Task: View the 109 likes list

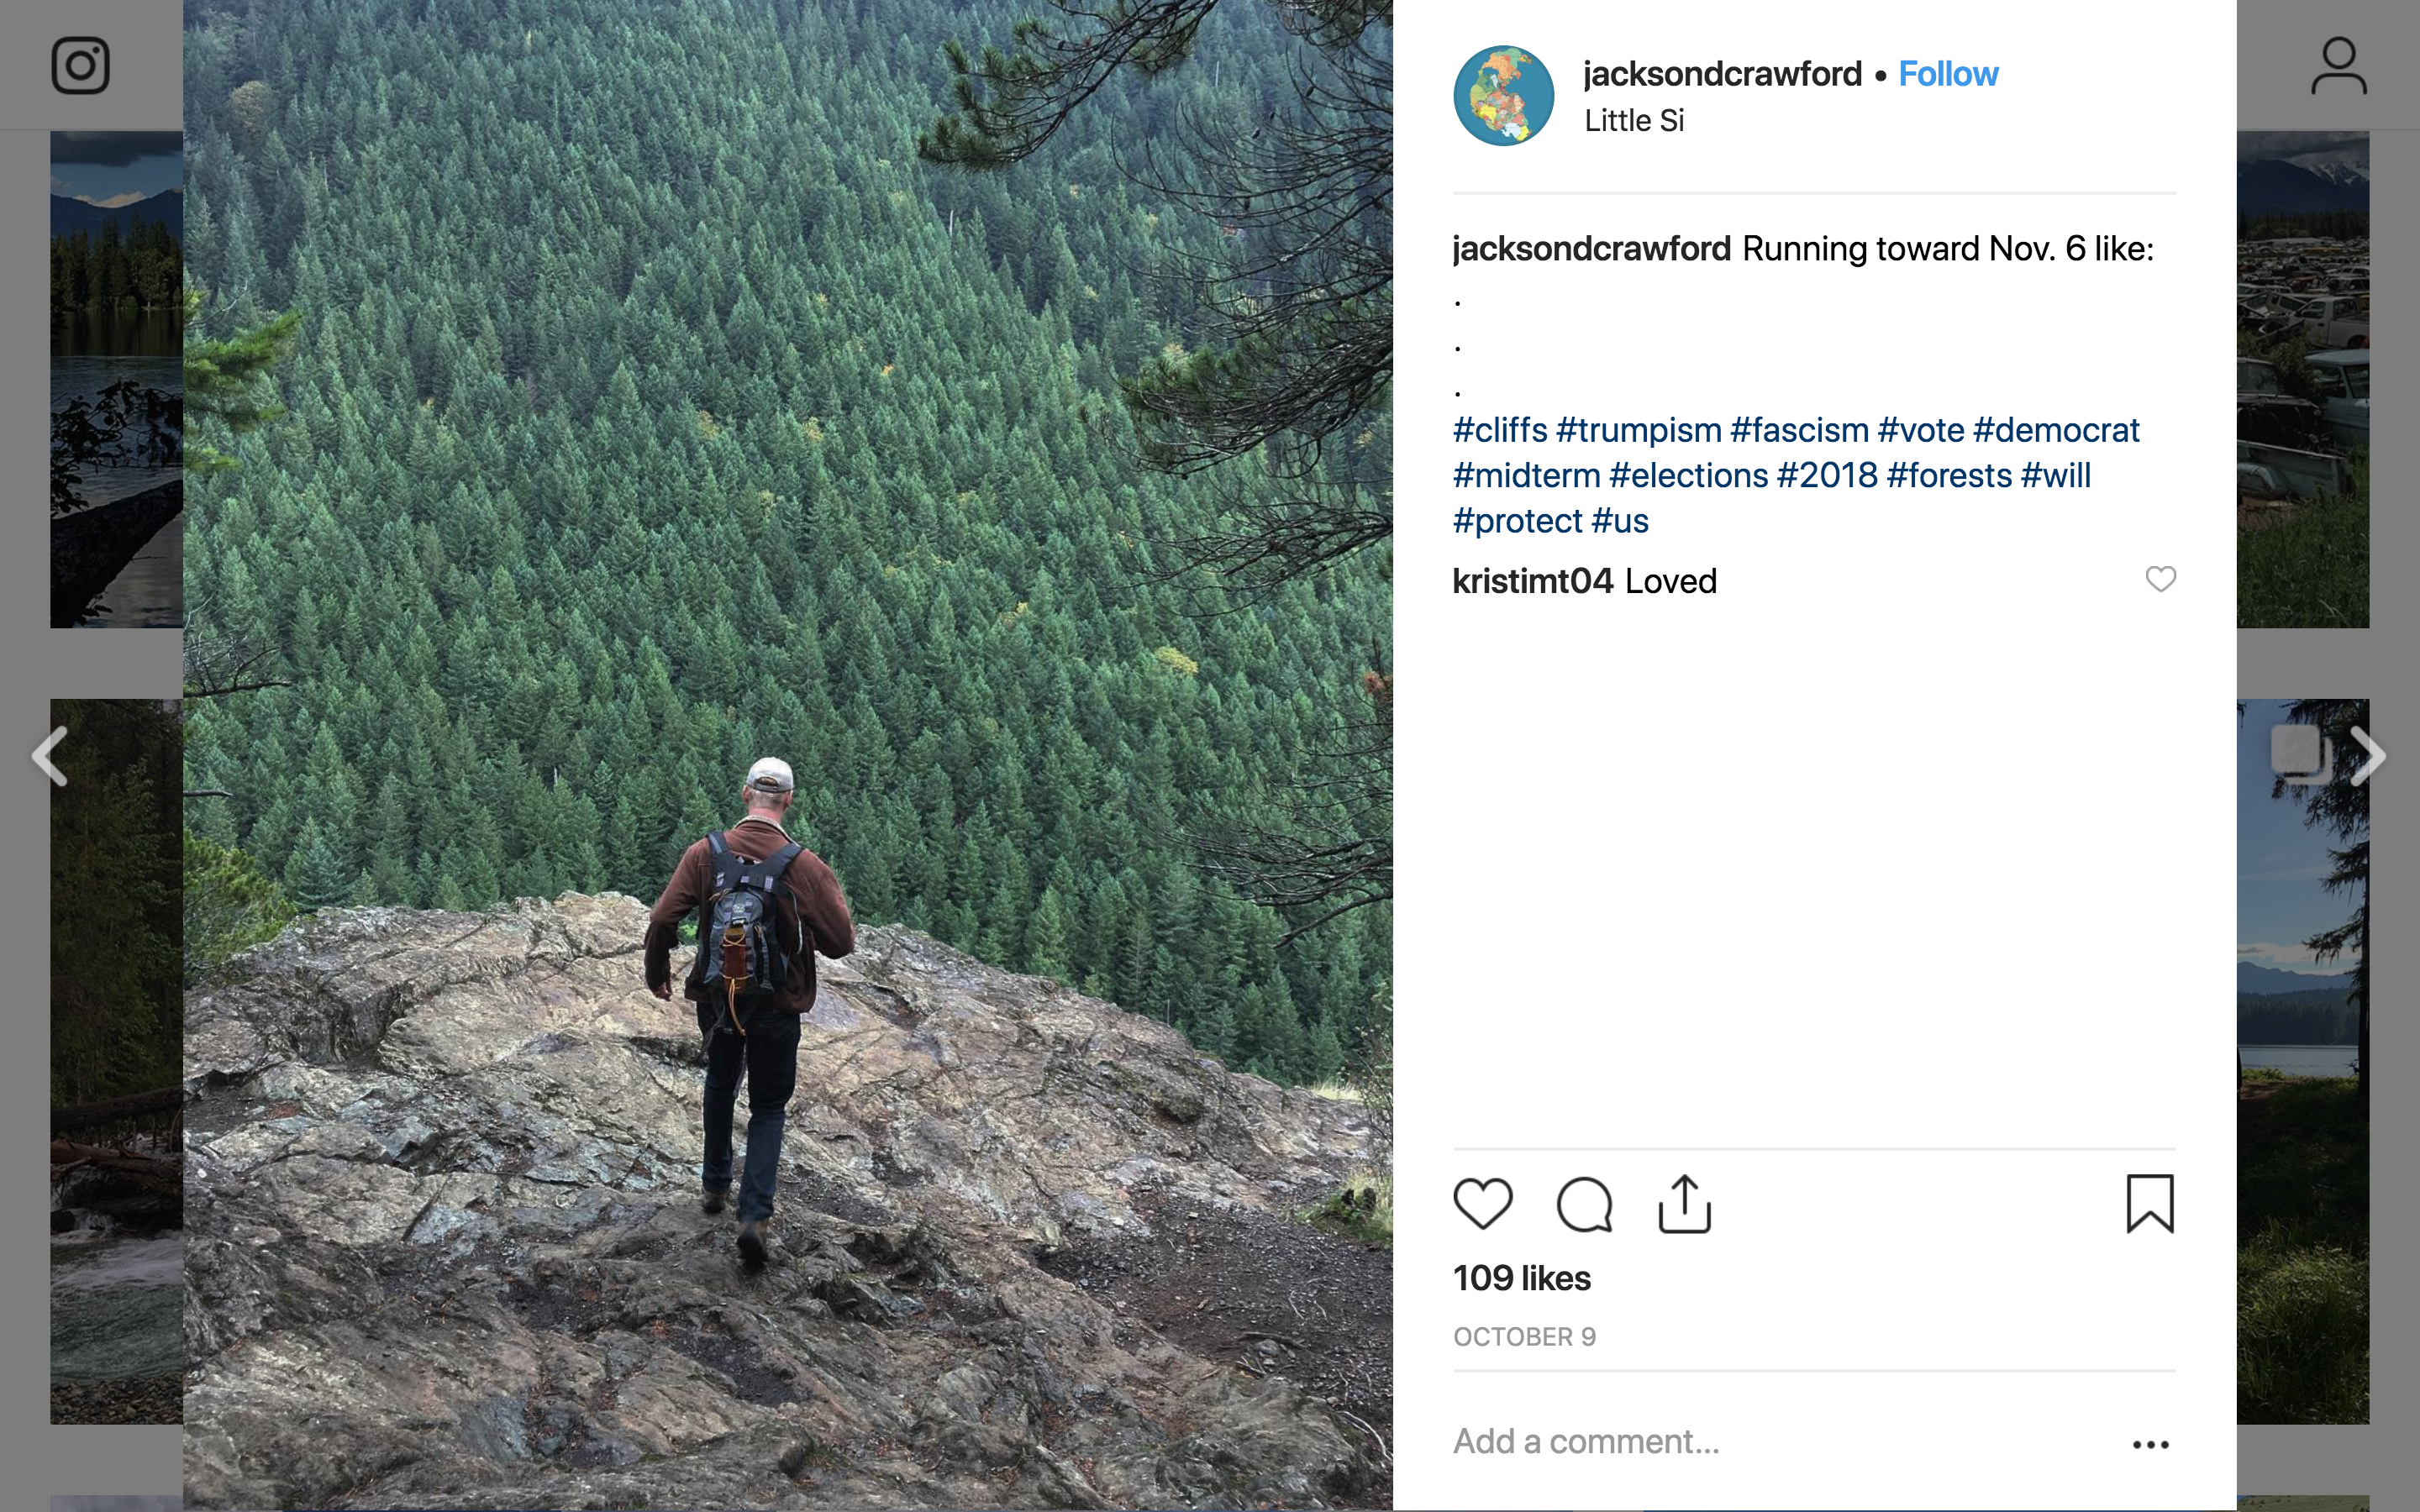Action: (1521, 1278)
